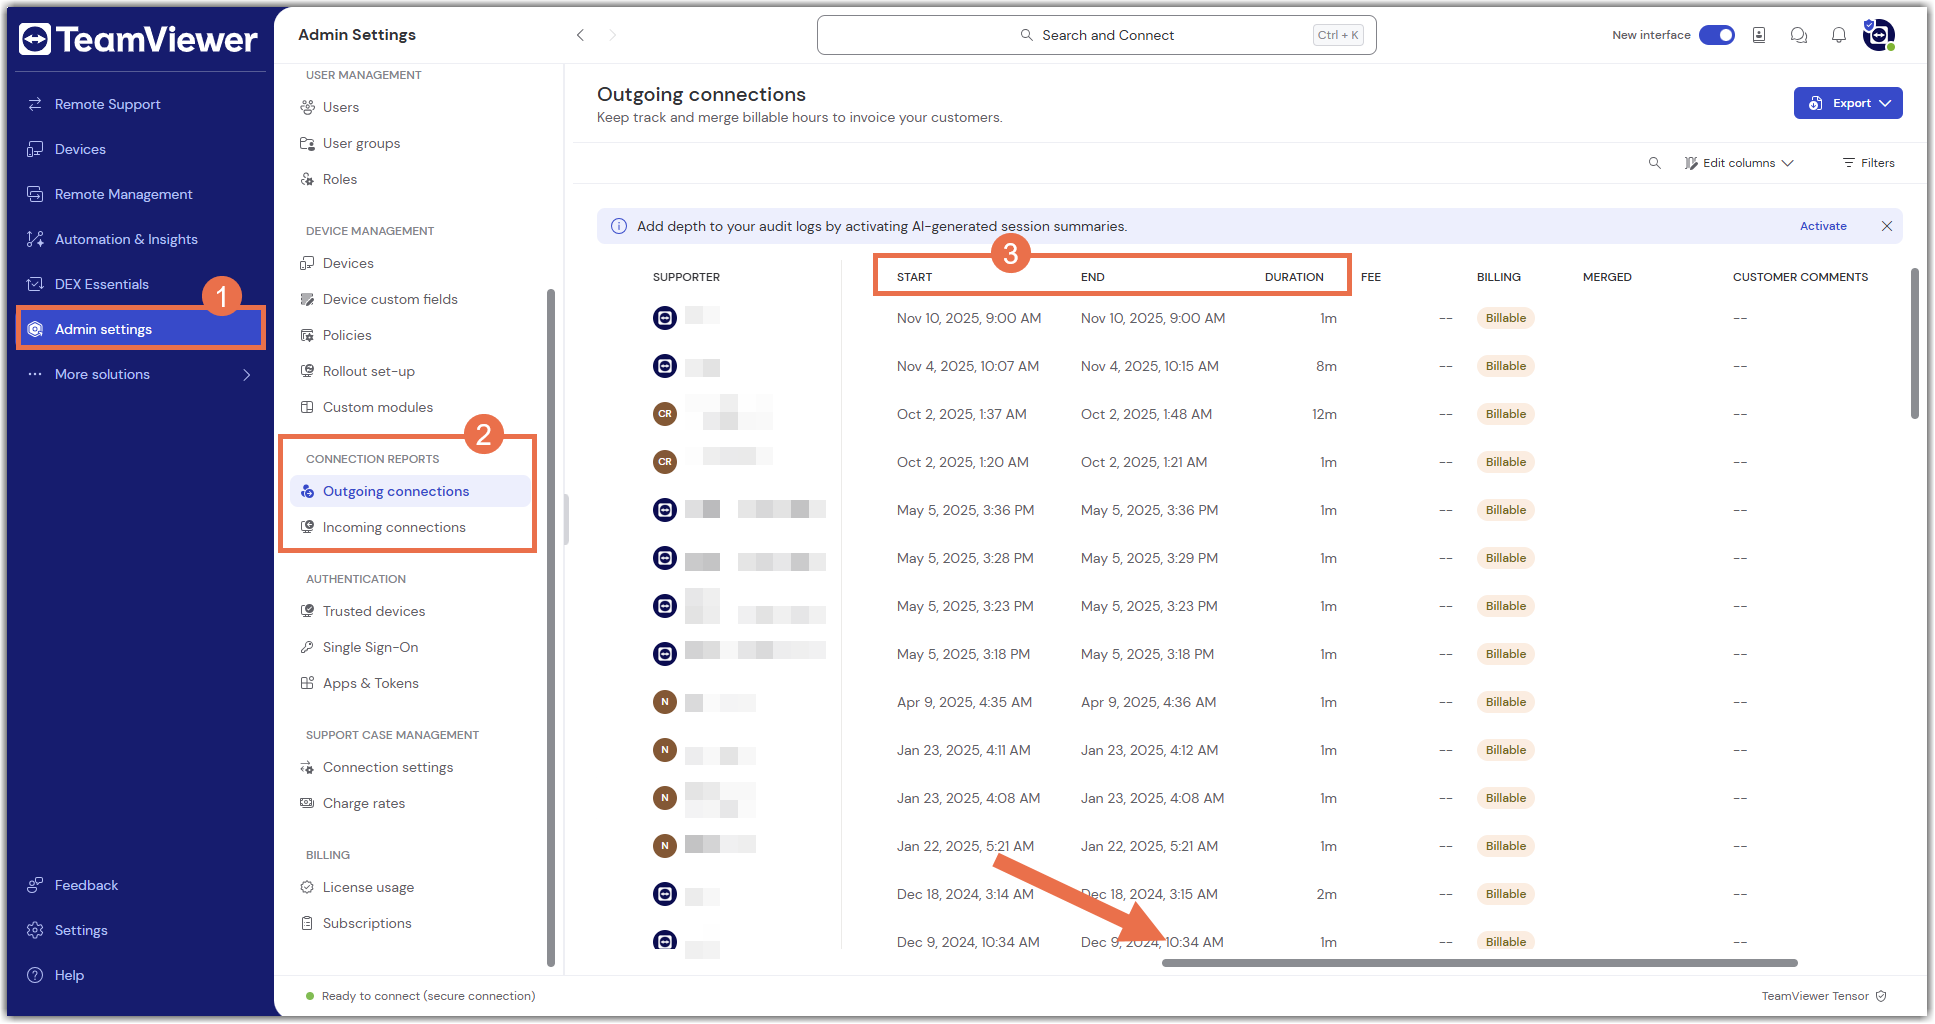Open User groups settings
1935x1024 pixels.
click(x=361, y=143)
